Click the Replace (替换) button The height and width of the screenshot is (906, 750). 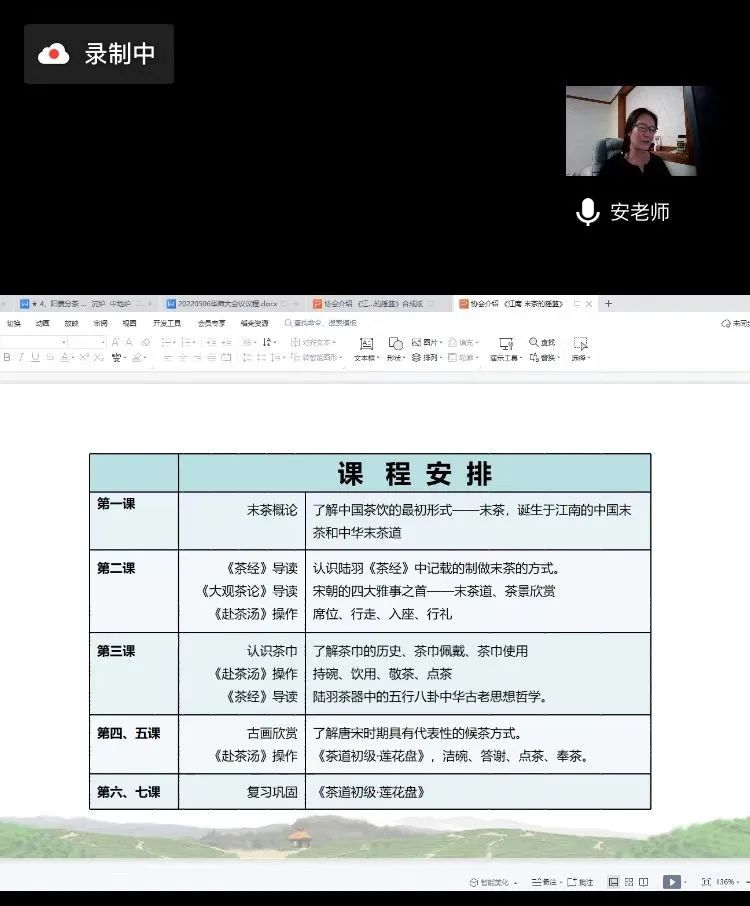(544, 358)
